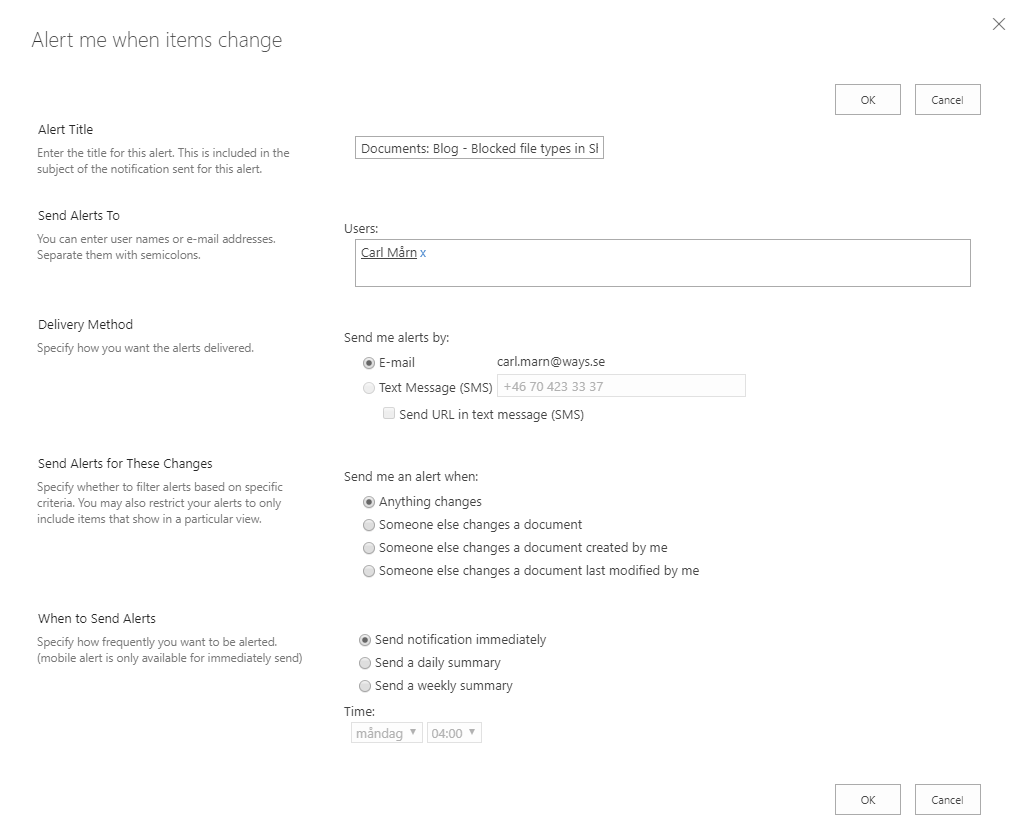
Task: Select the Send a daily summary option
Action: (x=364, y=662)
